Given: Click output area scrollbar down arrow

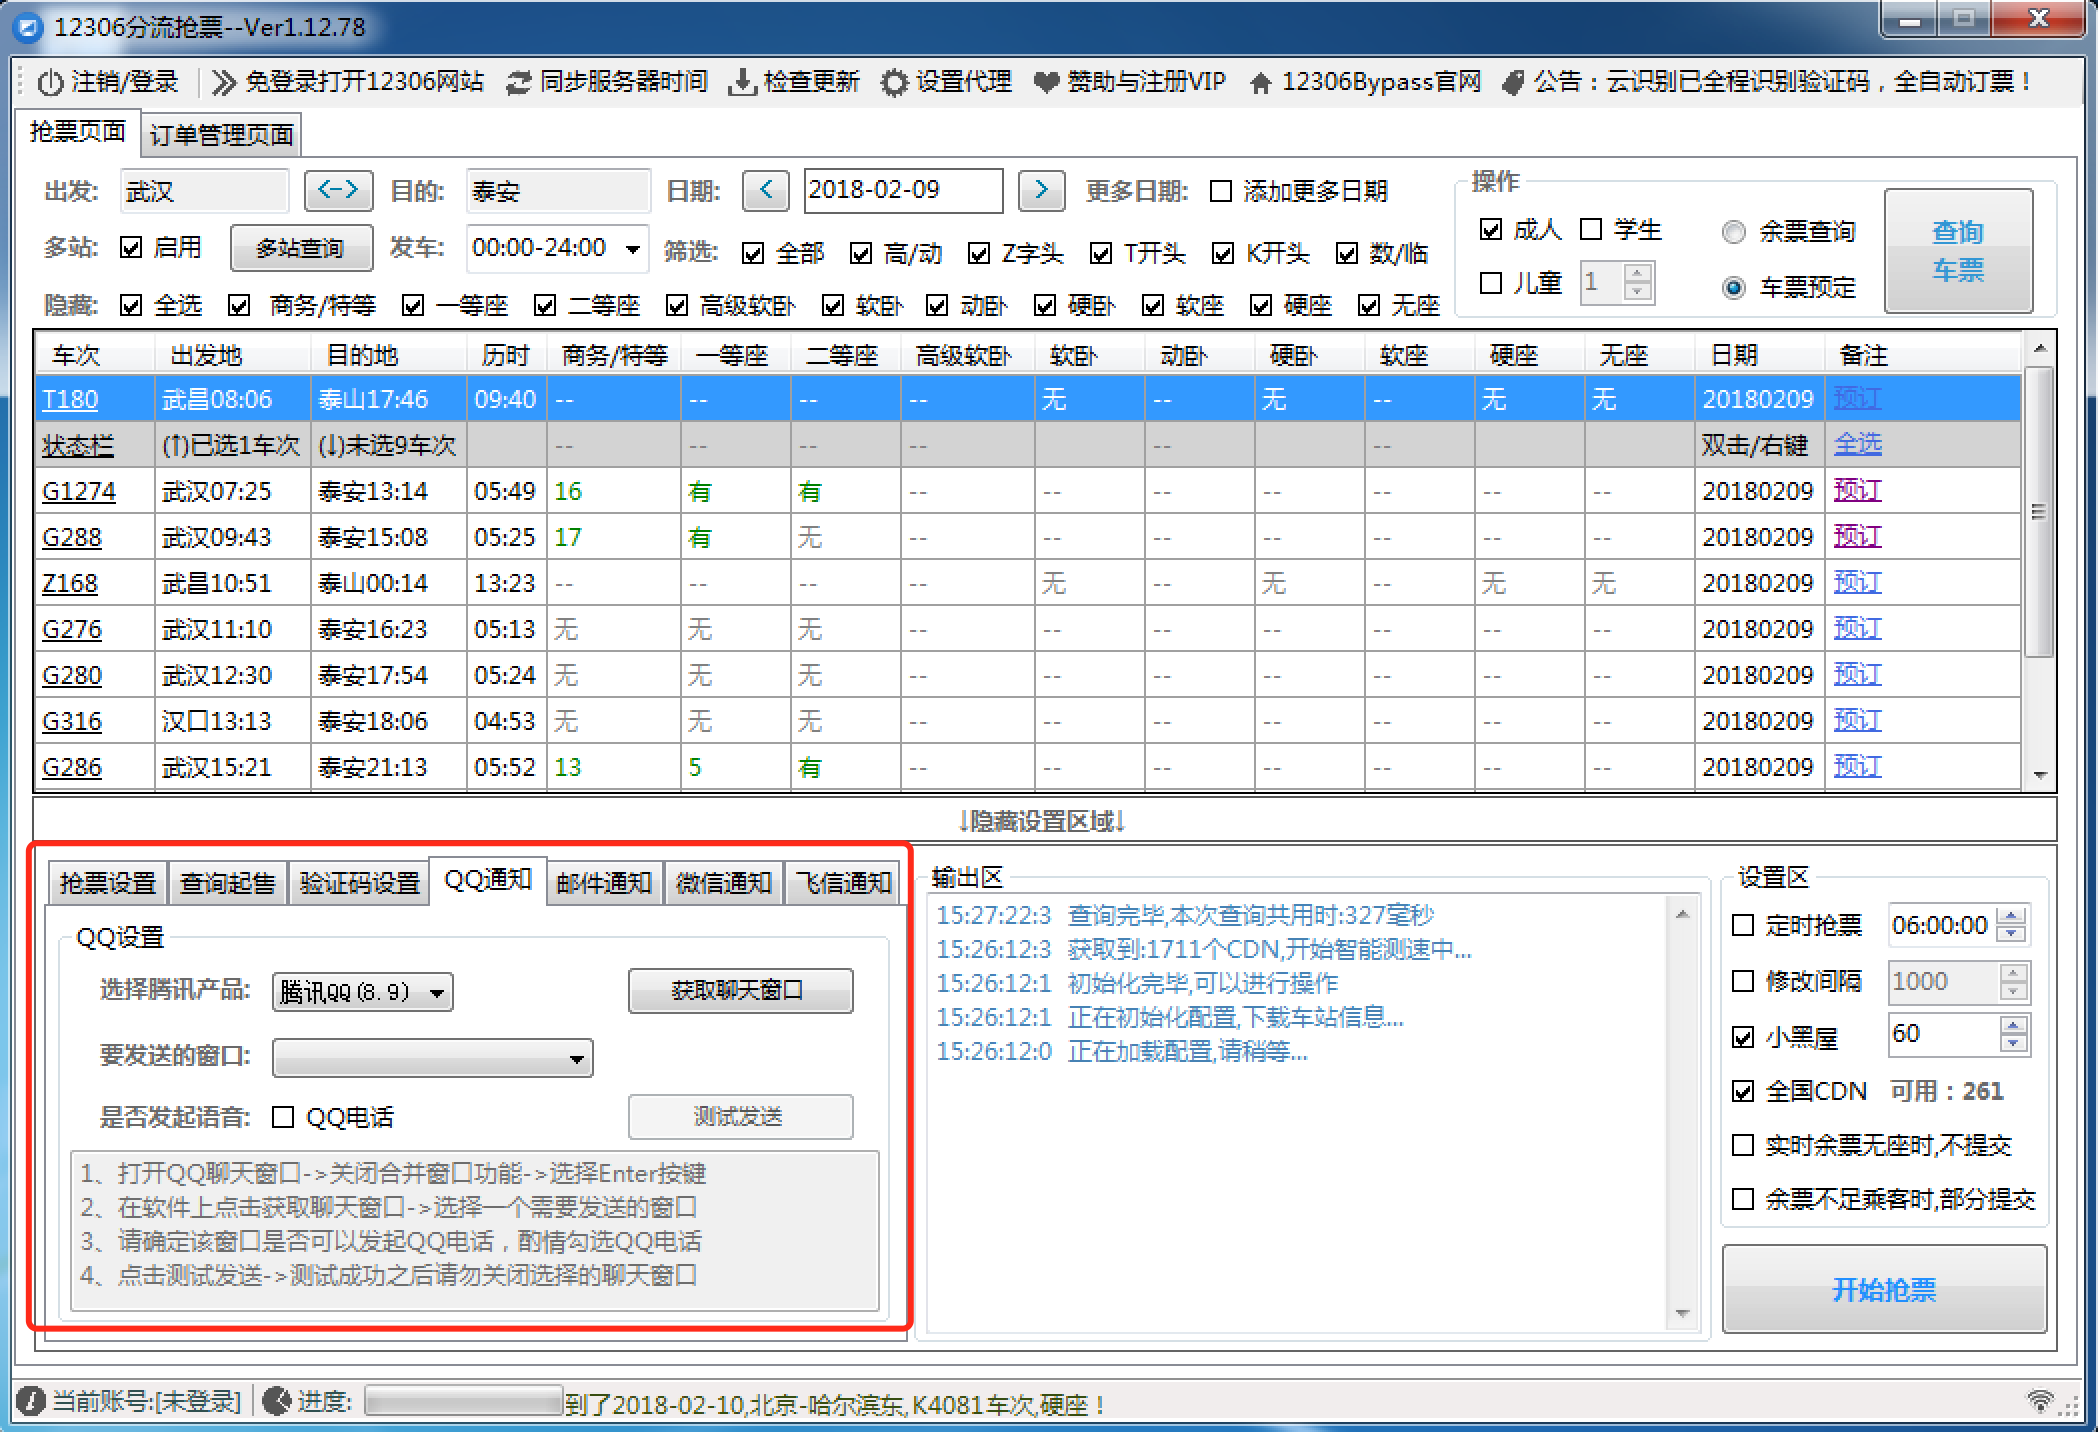Looking at the screenshot, I should pos(1683,1313).
